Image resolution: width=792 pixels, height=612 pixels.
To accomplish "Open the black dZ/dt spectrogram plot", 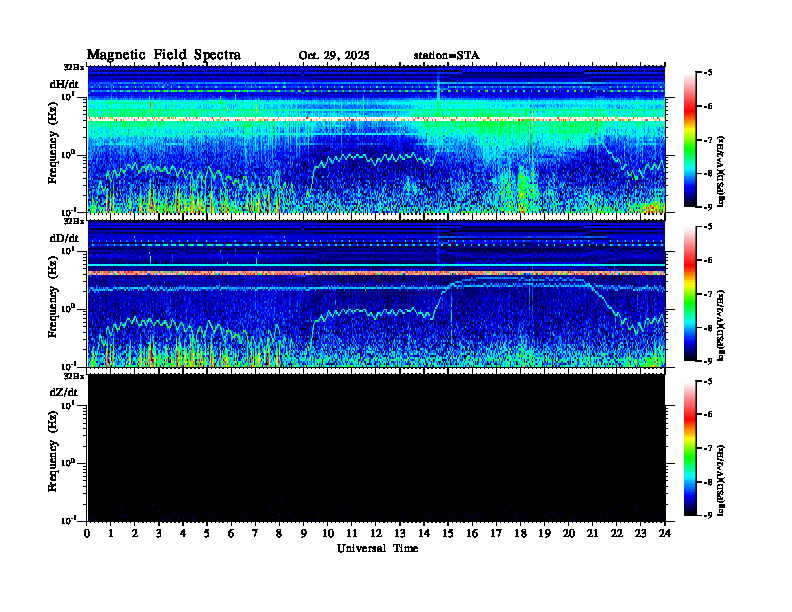I will tap(376, 448).
